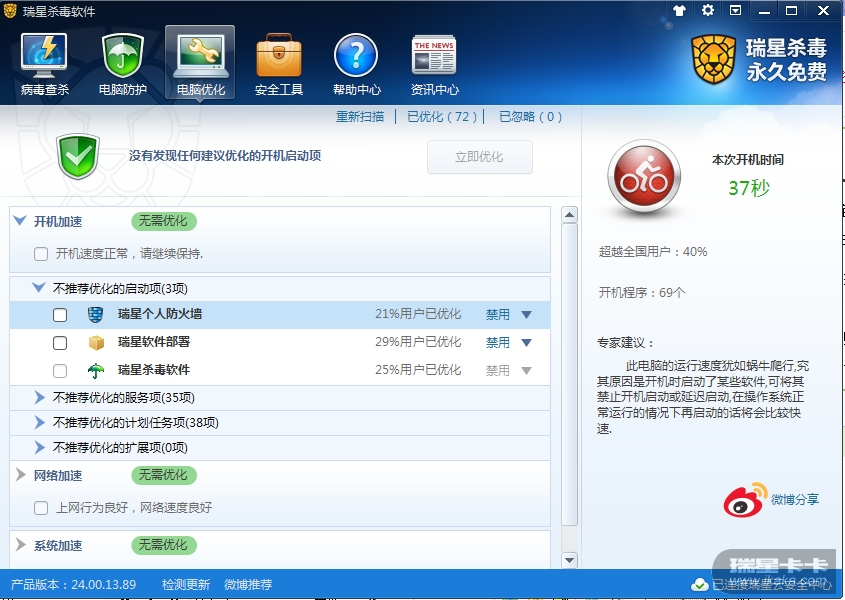Image resolution: width=845 pixels, height=600 pixels.
Task: Tick the 瑞星个人防火墙 checkbox
Action: (x=60, y=315)
